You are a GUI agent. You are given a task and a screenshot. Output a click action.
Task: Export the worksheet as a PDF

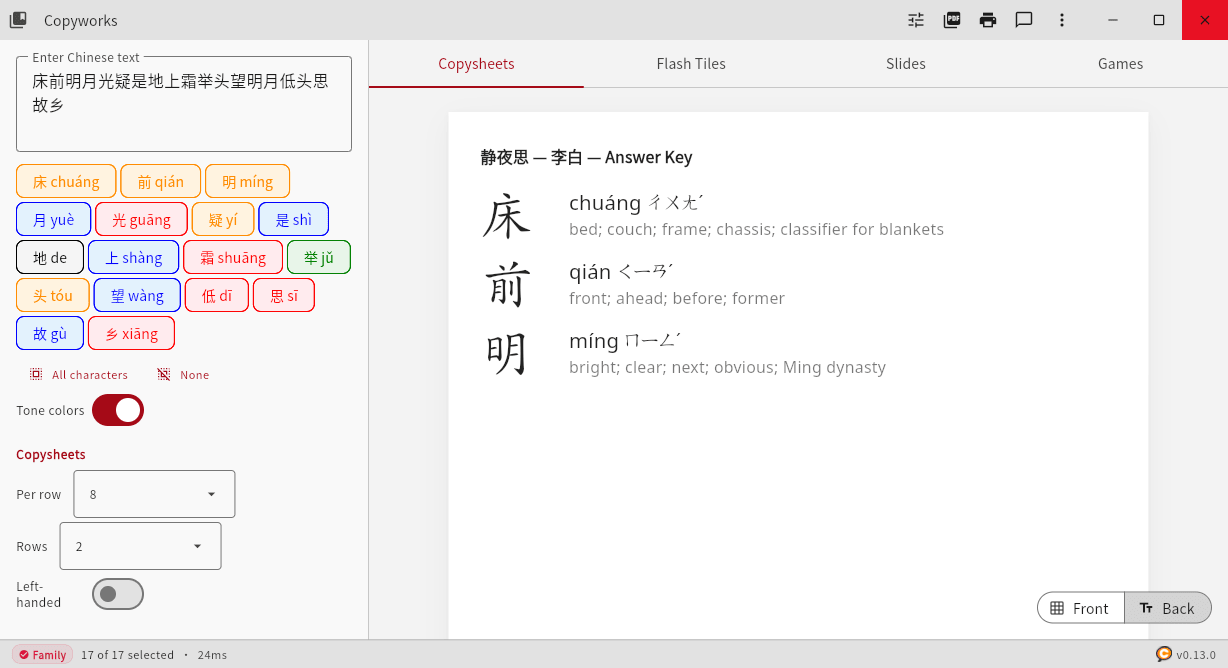pos(951,20)
